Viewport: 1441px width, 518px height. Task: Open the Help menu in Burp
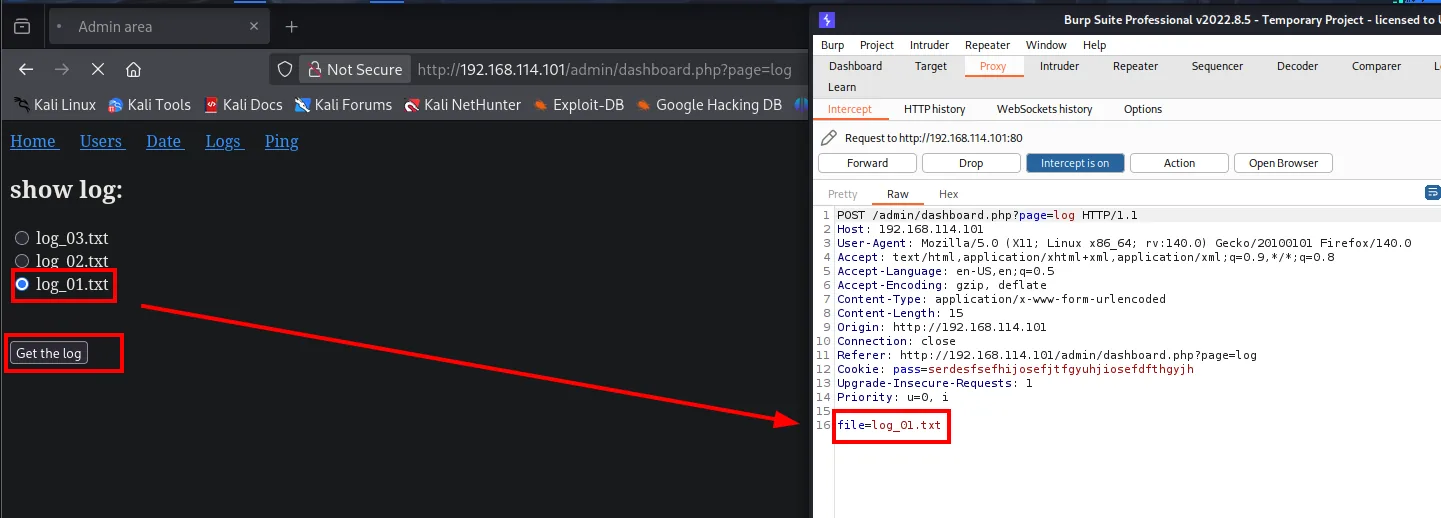1094,45
